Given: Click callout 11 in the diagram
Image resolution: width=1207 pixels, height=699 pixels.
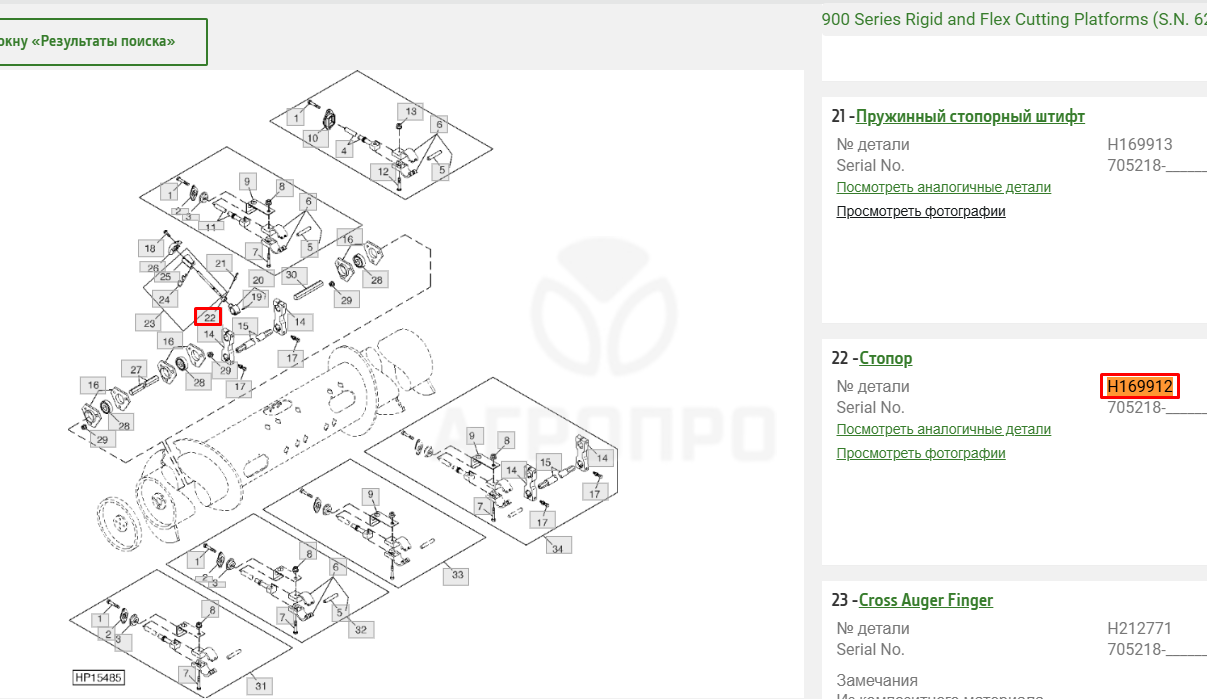Looking at the screenshot, I should coord(210,227).
